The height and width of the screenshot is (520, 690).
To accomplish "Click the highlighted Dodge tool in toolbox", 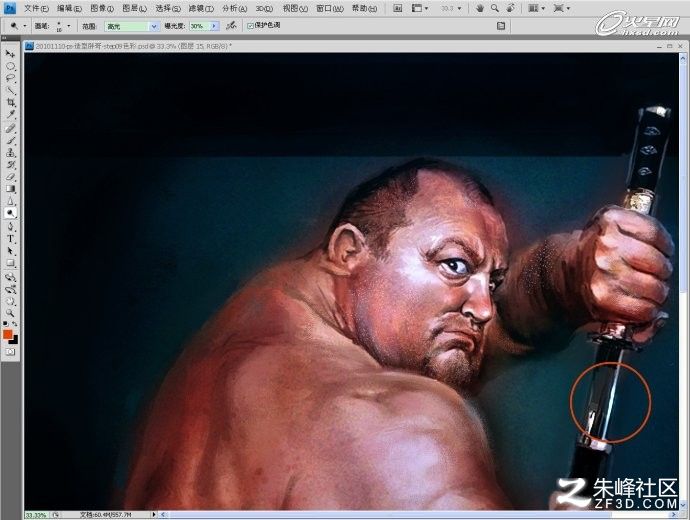I will tap(11, 213).
